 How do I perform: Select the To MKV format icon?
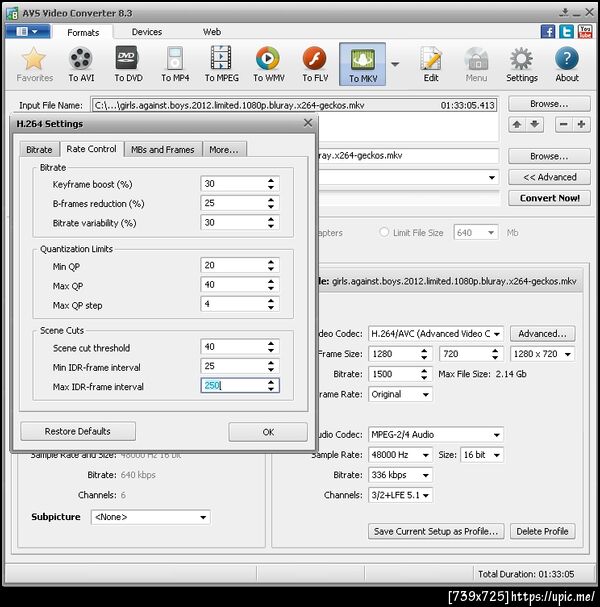[362, 64]
